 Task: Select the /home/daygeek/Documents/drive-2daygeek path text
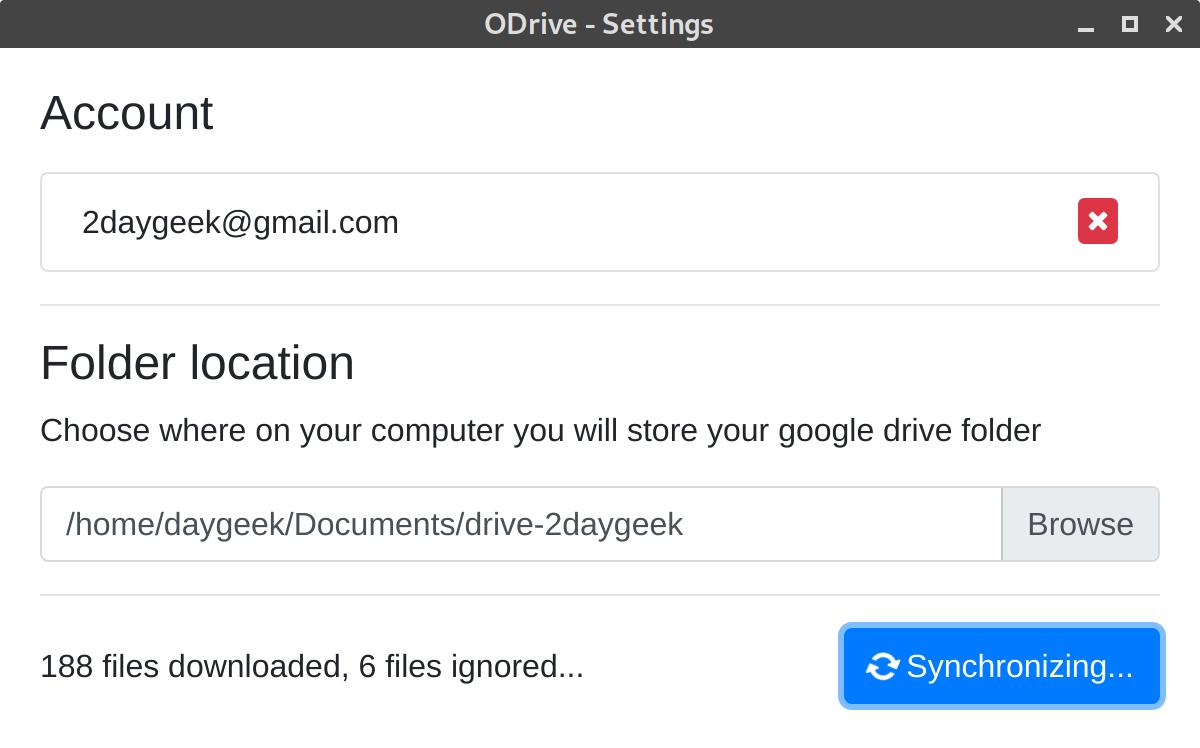(374, 524)
